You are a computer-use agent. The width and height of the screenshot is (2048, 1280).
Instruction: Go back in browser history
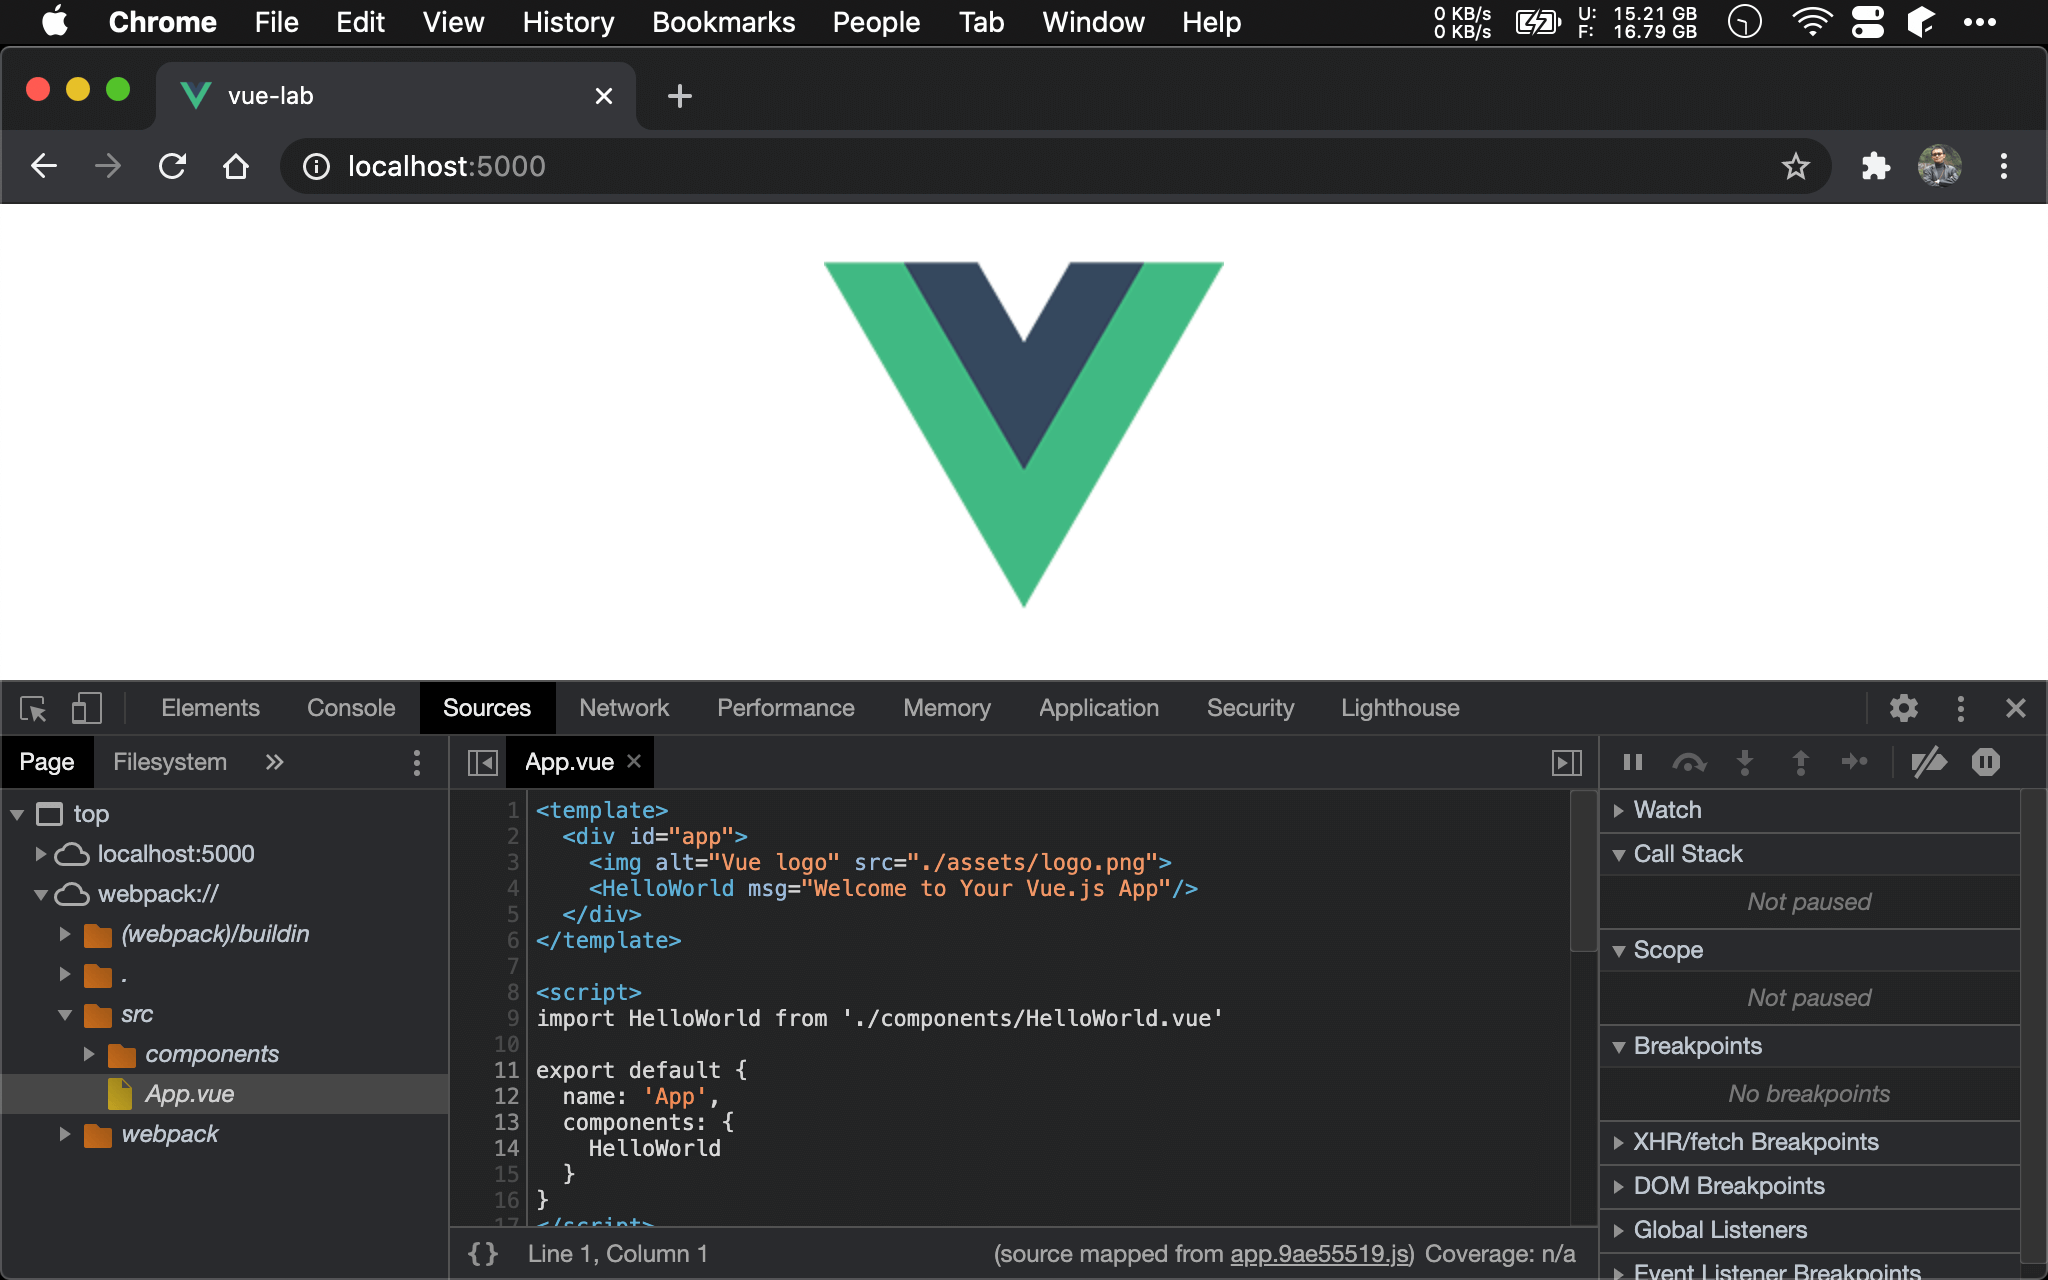(x=44, y=166)
